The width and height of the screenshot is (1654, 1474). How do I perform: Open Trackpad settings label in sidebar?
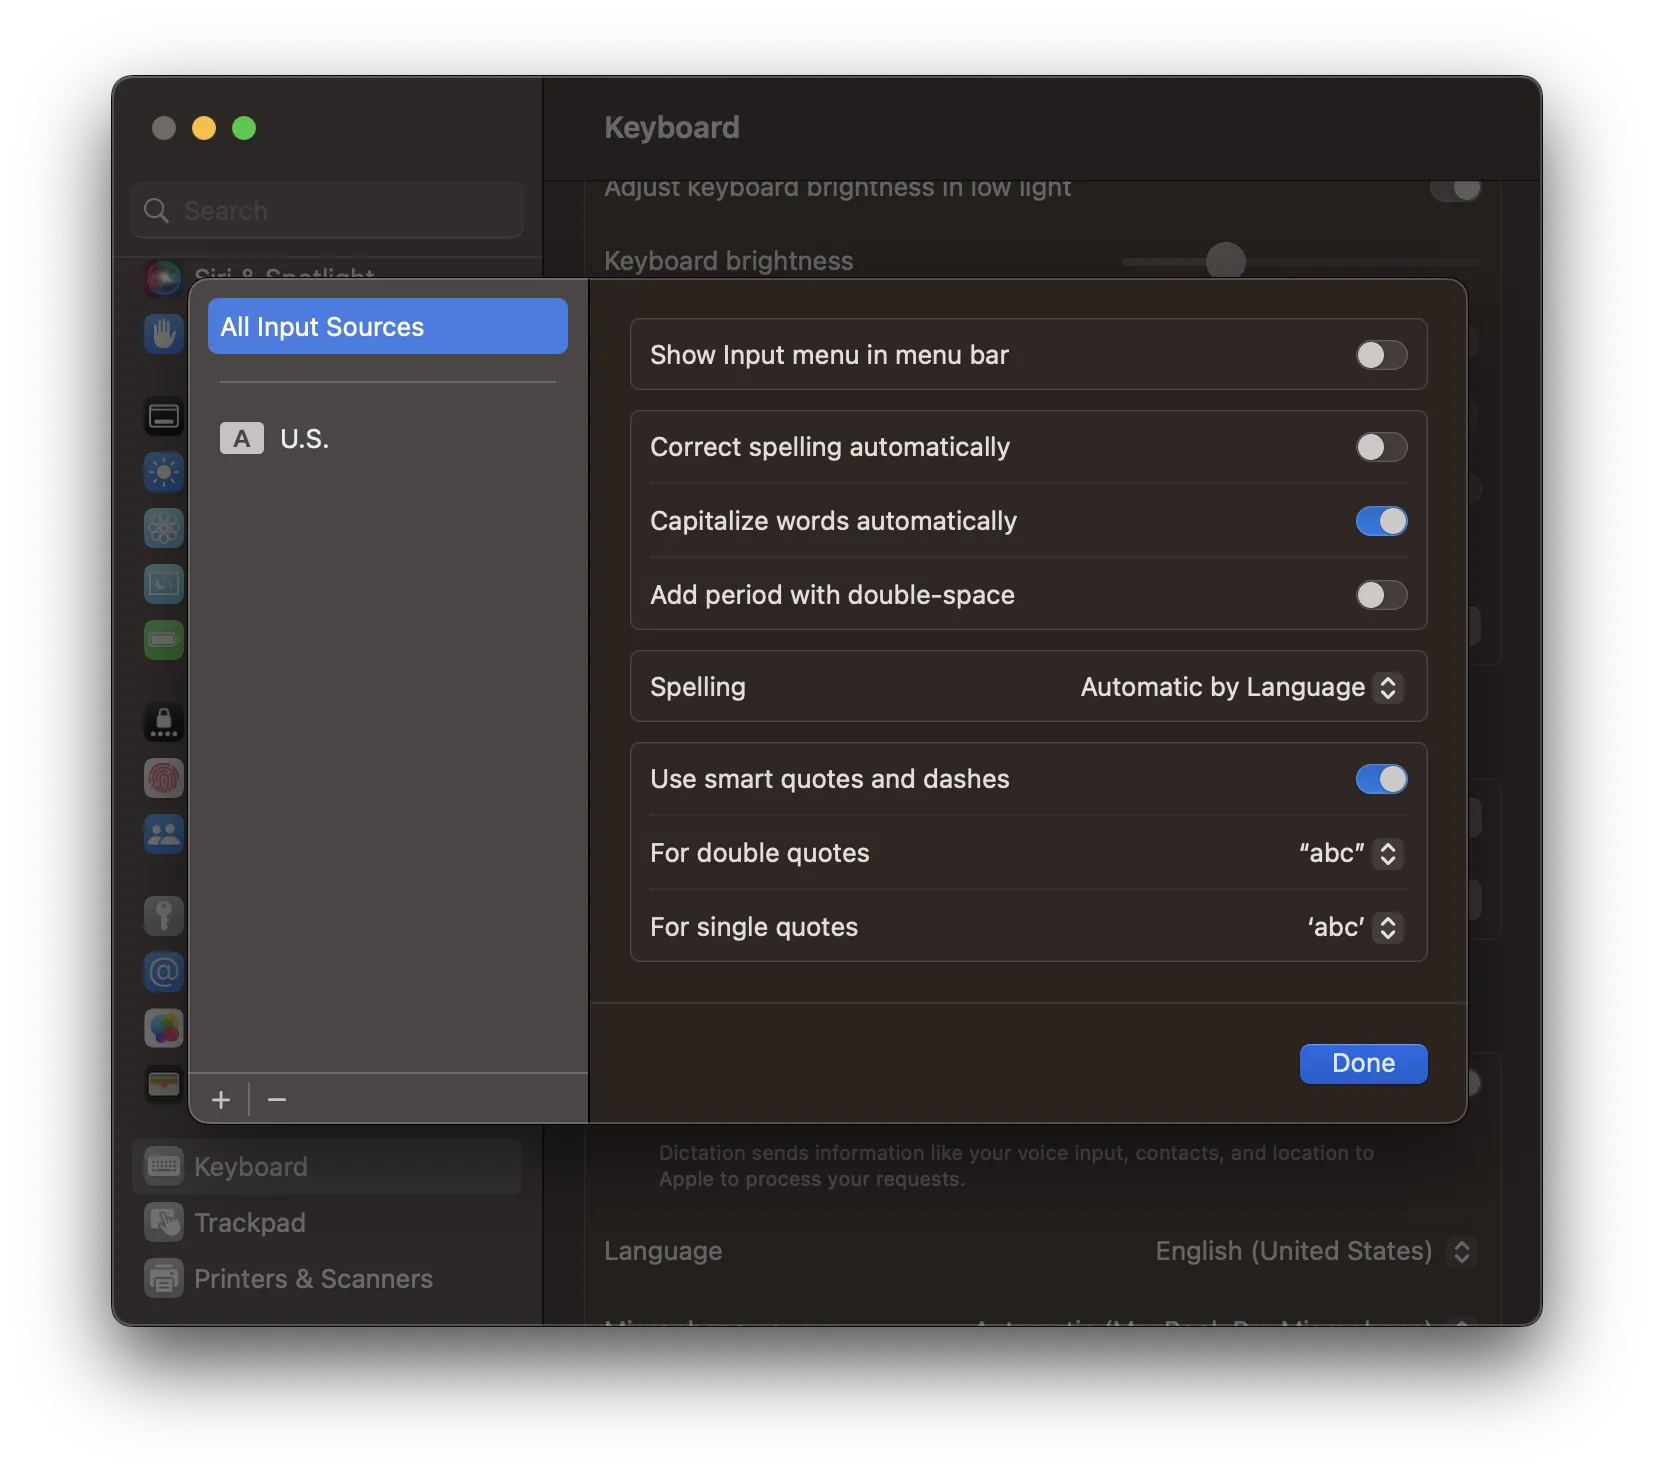[250, 1223]
